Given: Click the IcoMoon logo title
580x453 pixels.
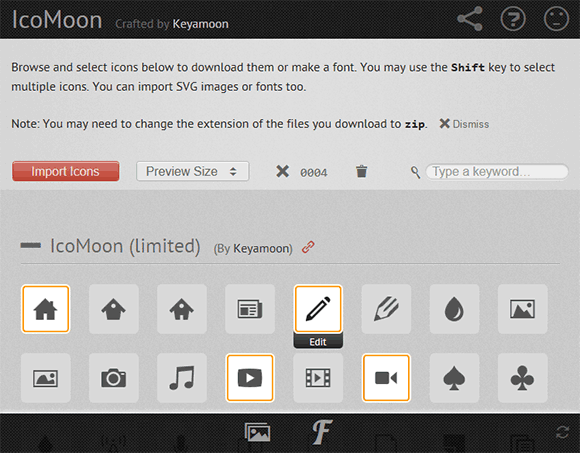Looking at the screenshot, I should coord(57,20).
